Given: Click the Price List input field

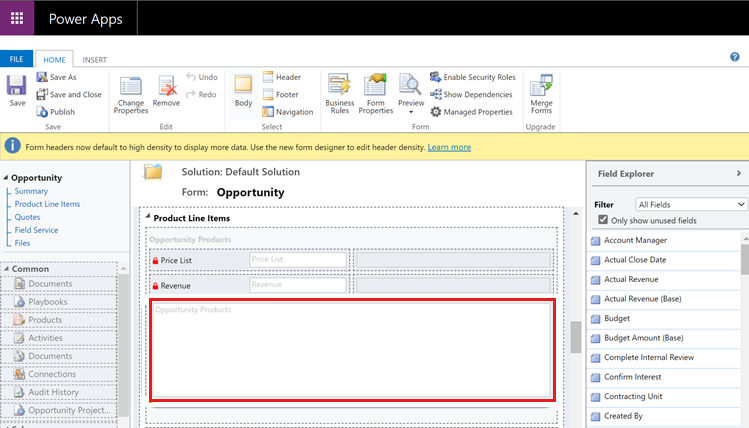Looking at the screenshot, I should [x=298, y=259].
